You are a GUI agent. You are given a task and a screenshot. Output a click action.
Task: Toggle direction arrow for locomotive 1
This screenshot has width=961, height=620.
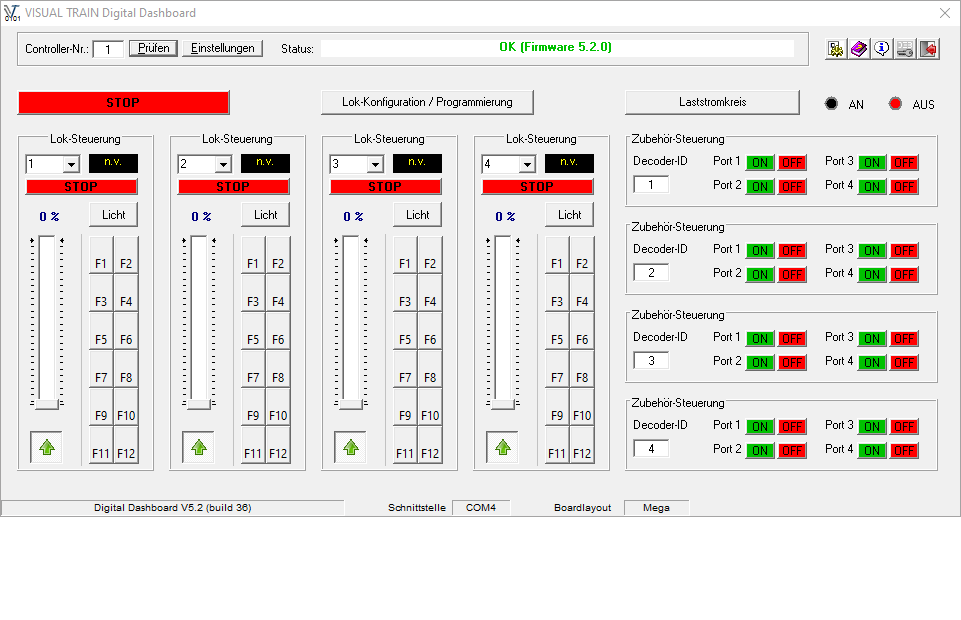tap(46, 447)
